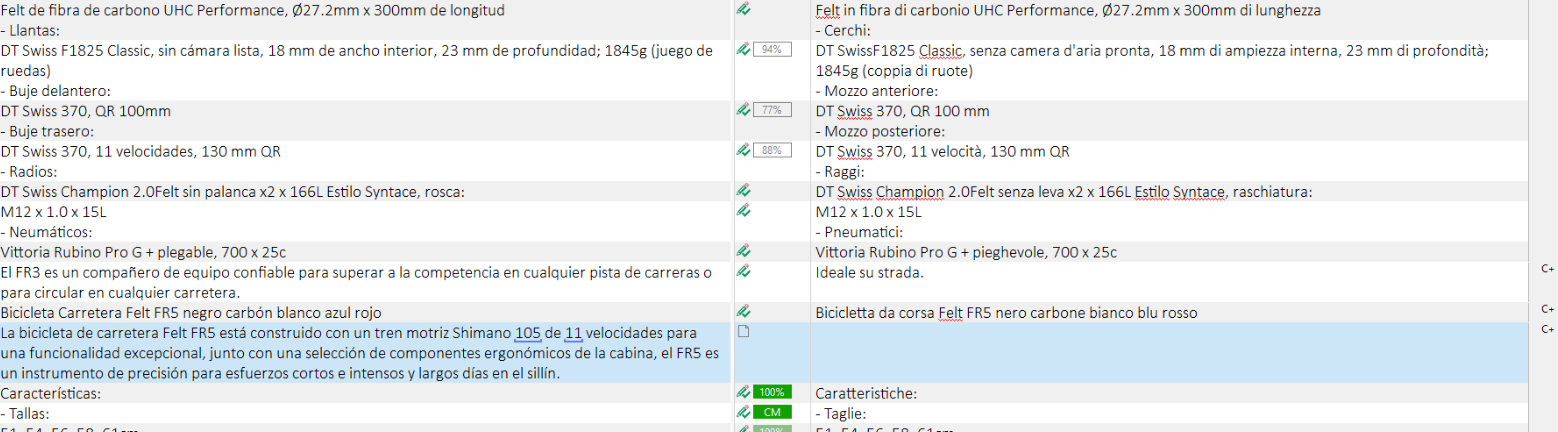The image size is (1558, 432).
Task: Click the source line '- Tallas:'
Action: tap(25, 414)
